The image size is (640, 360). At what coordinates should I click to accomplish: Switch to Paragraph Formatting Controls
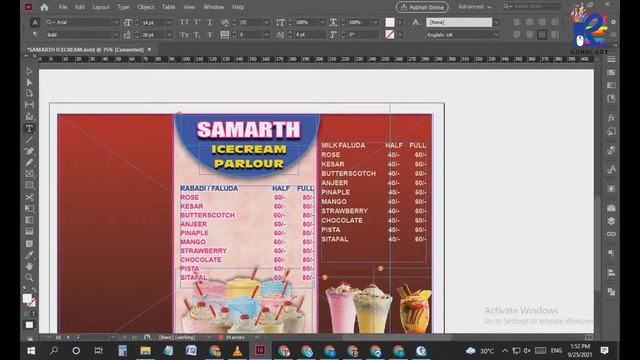[x=35, y=35]
